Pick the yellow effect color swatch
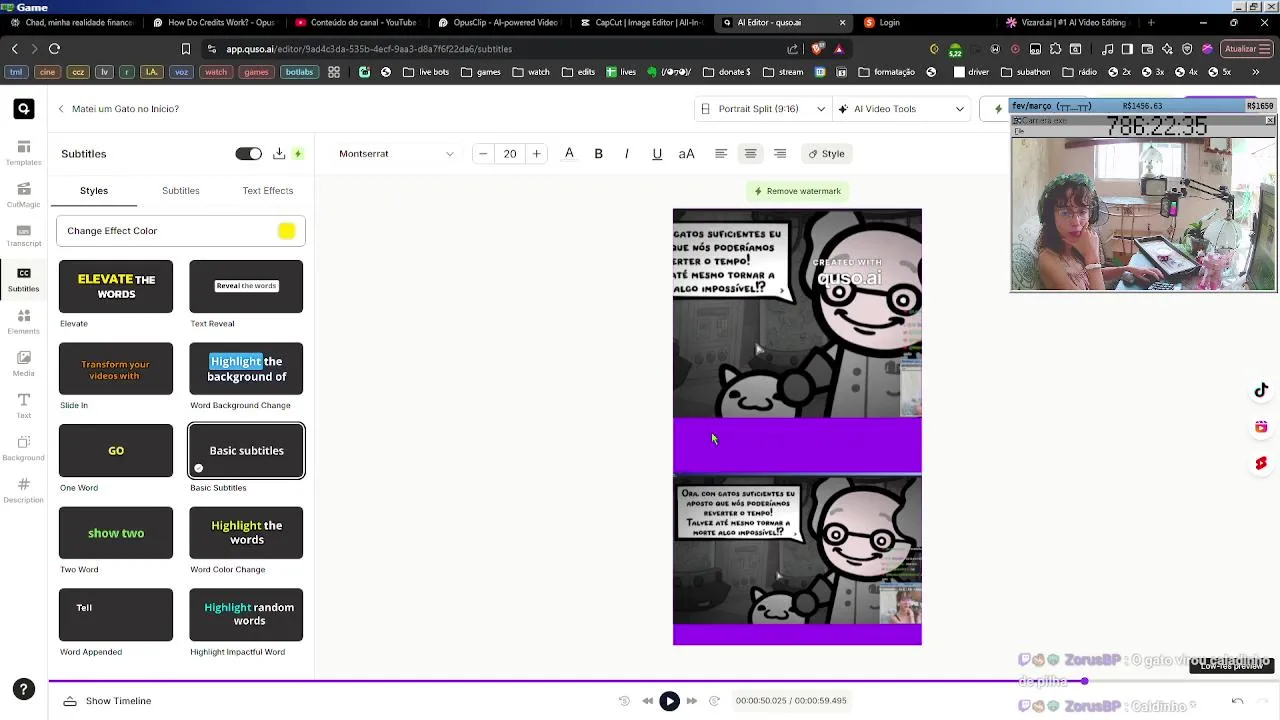Image resolution: width=1280 pixels, height=720 pixels. click(x=287, y=231)
